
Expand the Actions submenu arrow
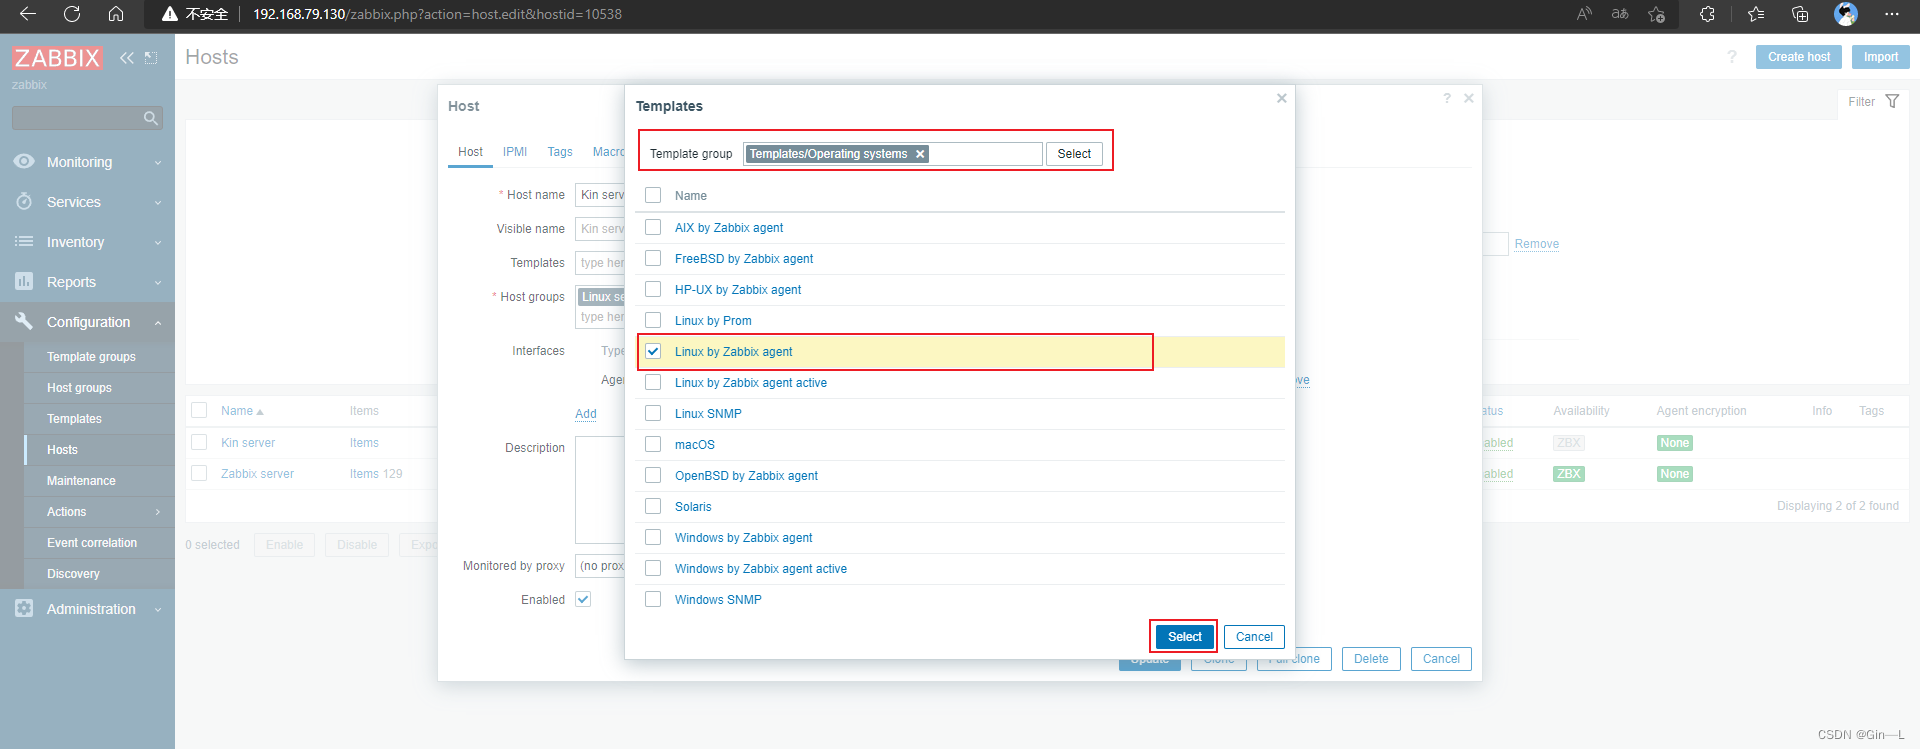tap(158, 512)
